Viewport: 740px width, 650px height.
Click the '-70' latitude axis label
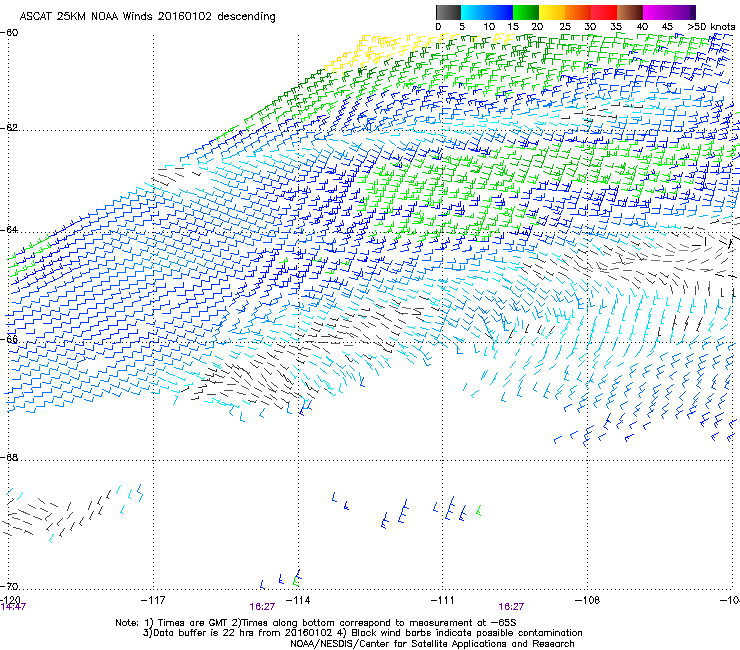pos(9,586)
